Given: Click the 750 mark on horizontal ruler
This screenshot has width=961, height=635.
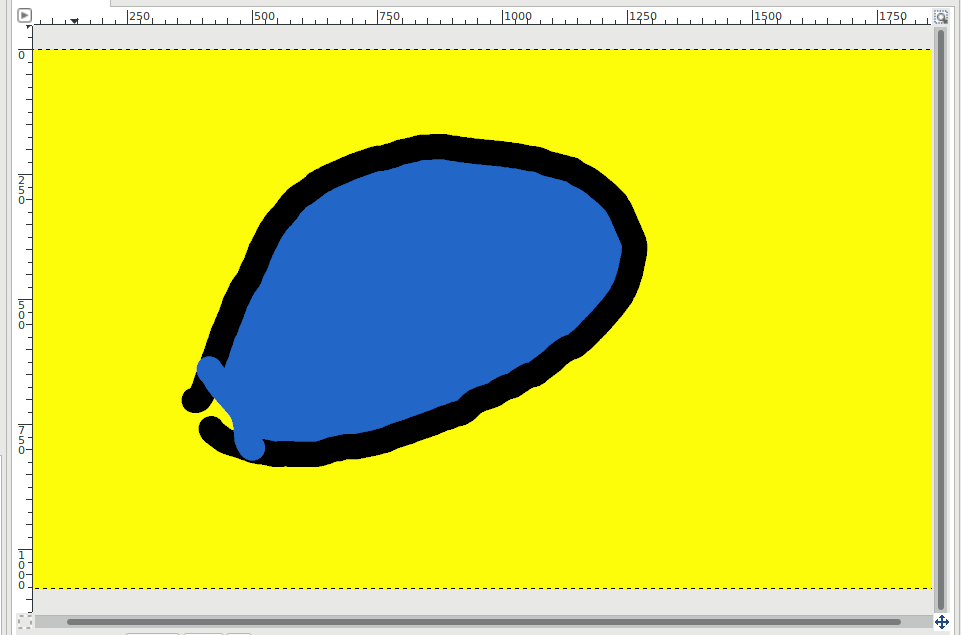Looking at the screenshot, I should click(389, 16).
